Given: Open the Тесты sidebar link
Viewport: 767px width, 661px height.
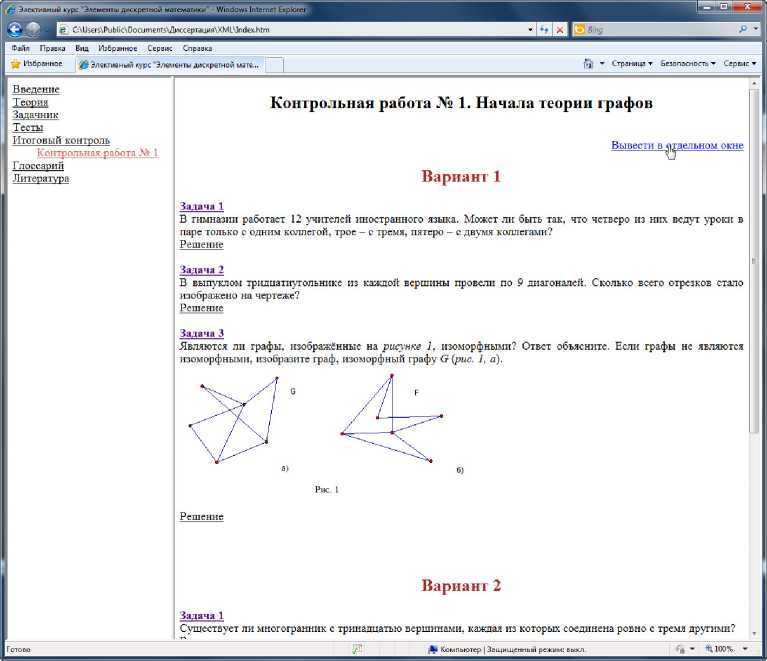Looking at the screenshot, I should coord(28,128).
